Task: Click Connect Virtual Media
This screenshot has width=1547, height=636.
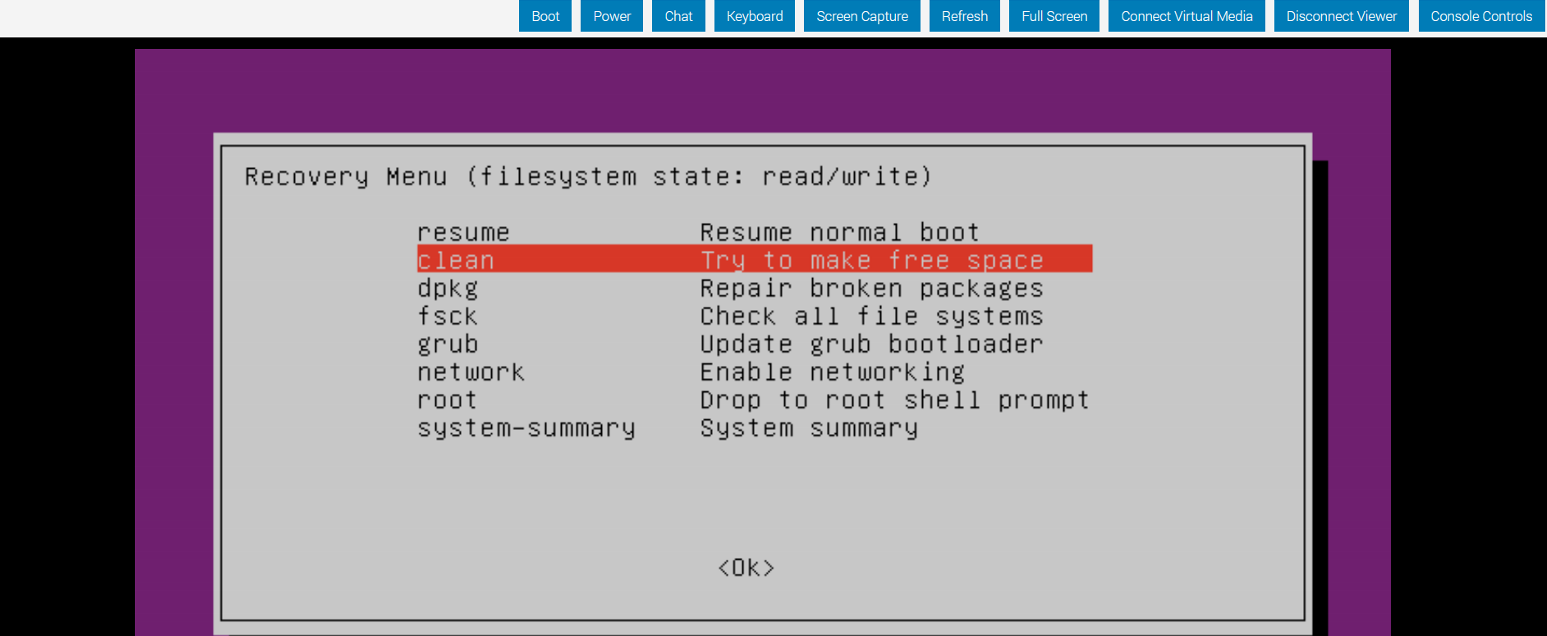Action: 1187,16
